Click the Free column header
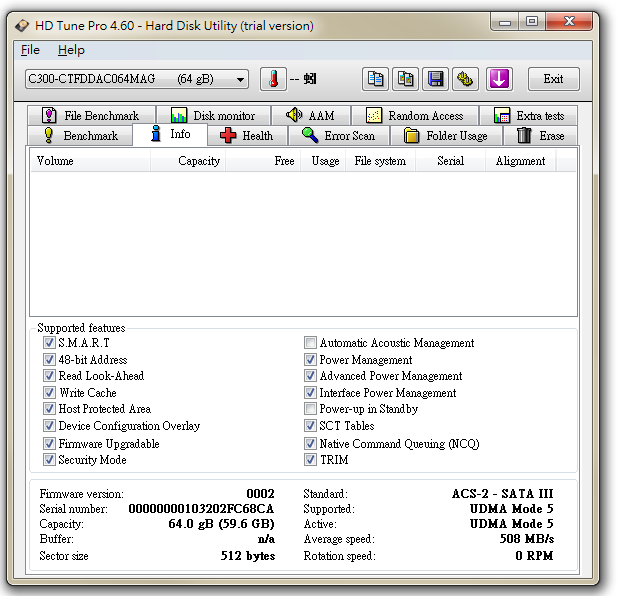Screen dimensions: 619x596 coord(263,161)
